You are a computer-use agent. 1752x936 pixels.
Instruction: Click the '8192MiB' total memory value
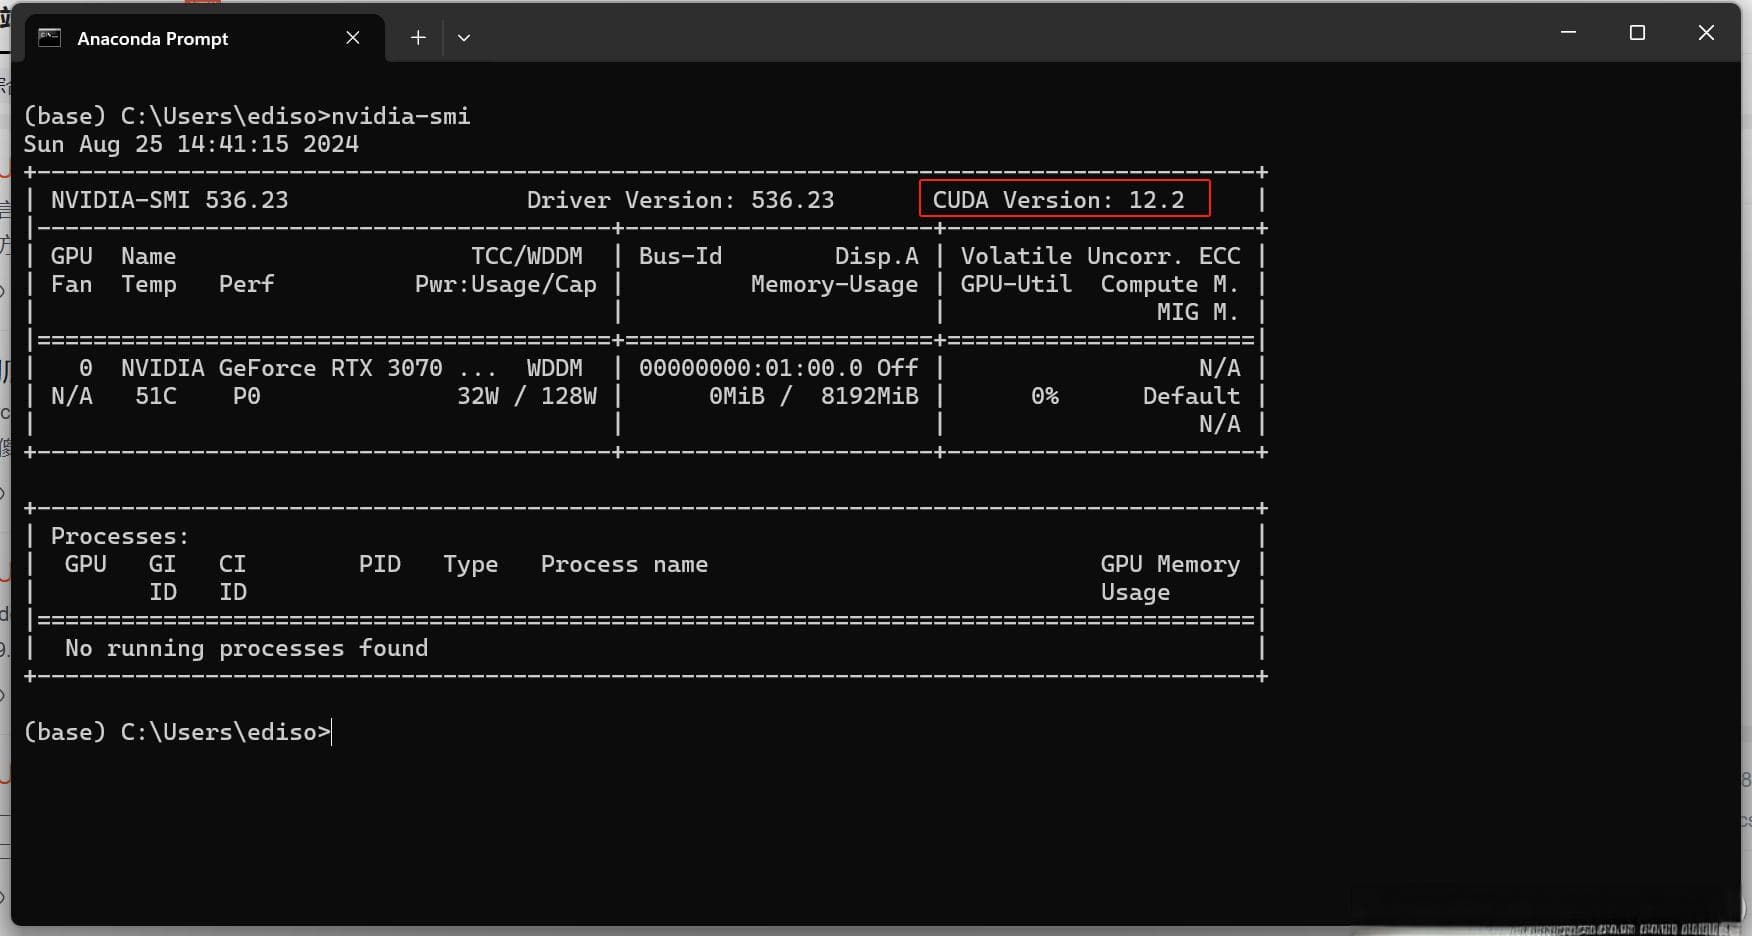[870, 396]
